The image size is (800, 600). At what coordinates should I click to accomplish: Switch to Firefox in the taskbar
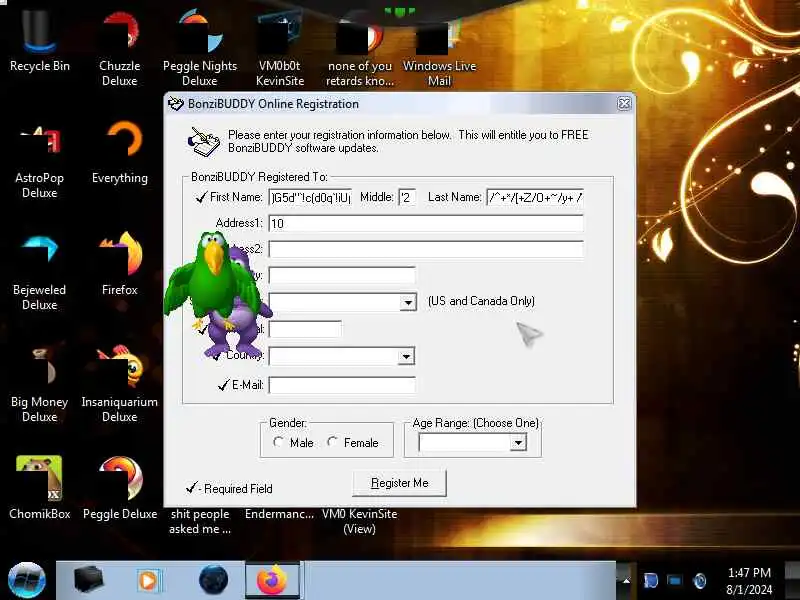tap(274, 580)
